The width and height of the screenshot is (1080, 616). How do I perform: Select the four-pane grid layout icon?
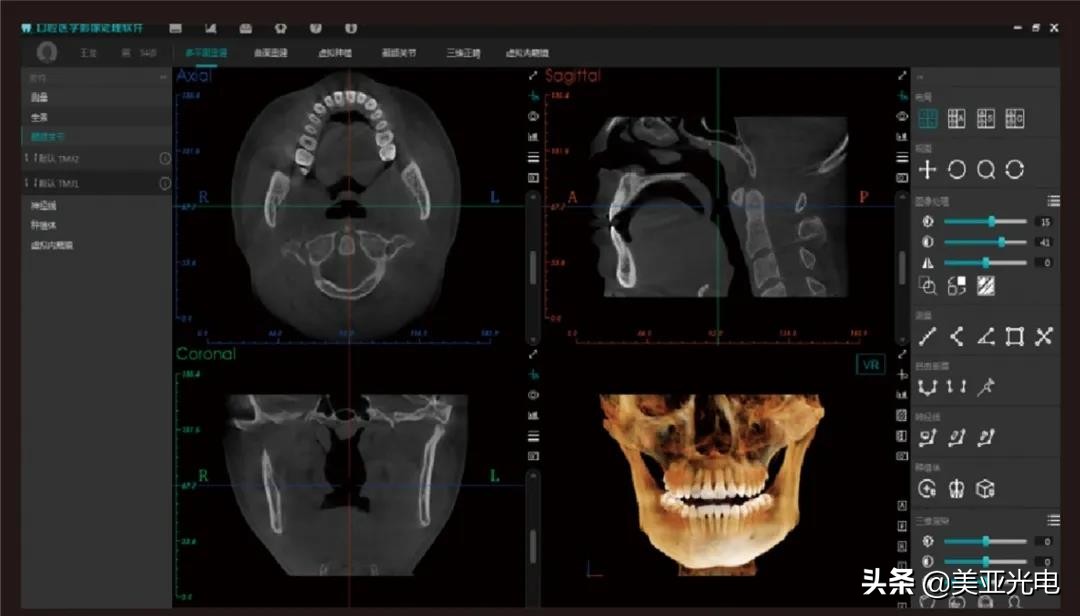(x=928, y=119)
